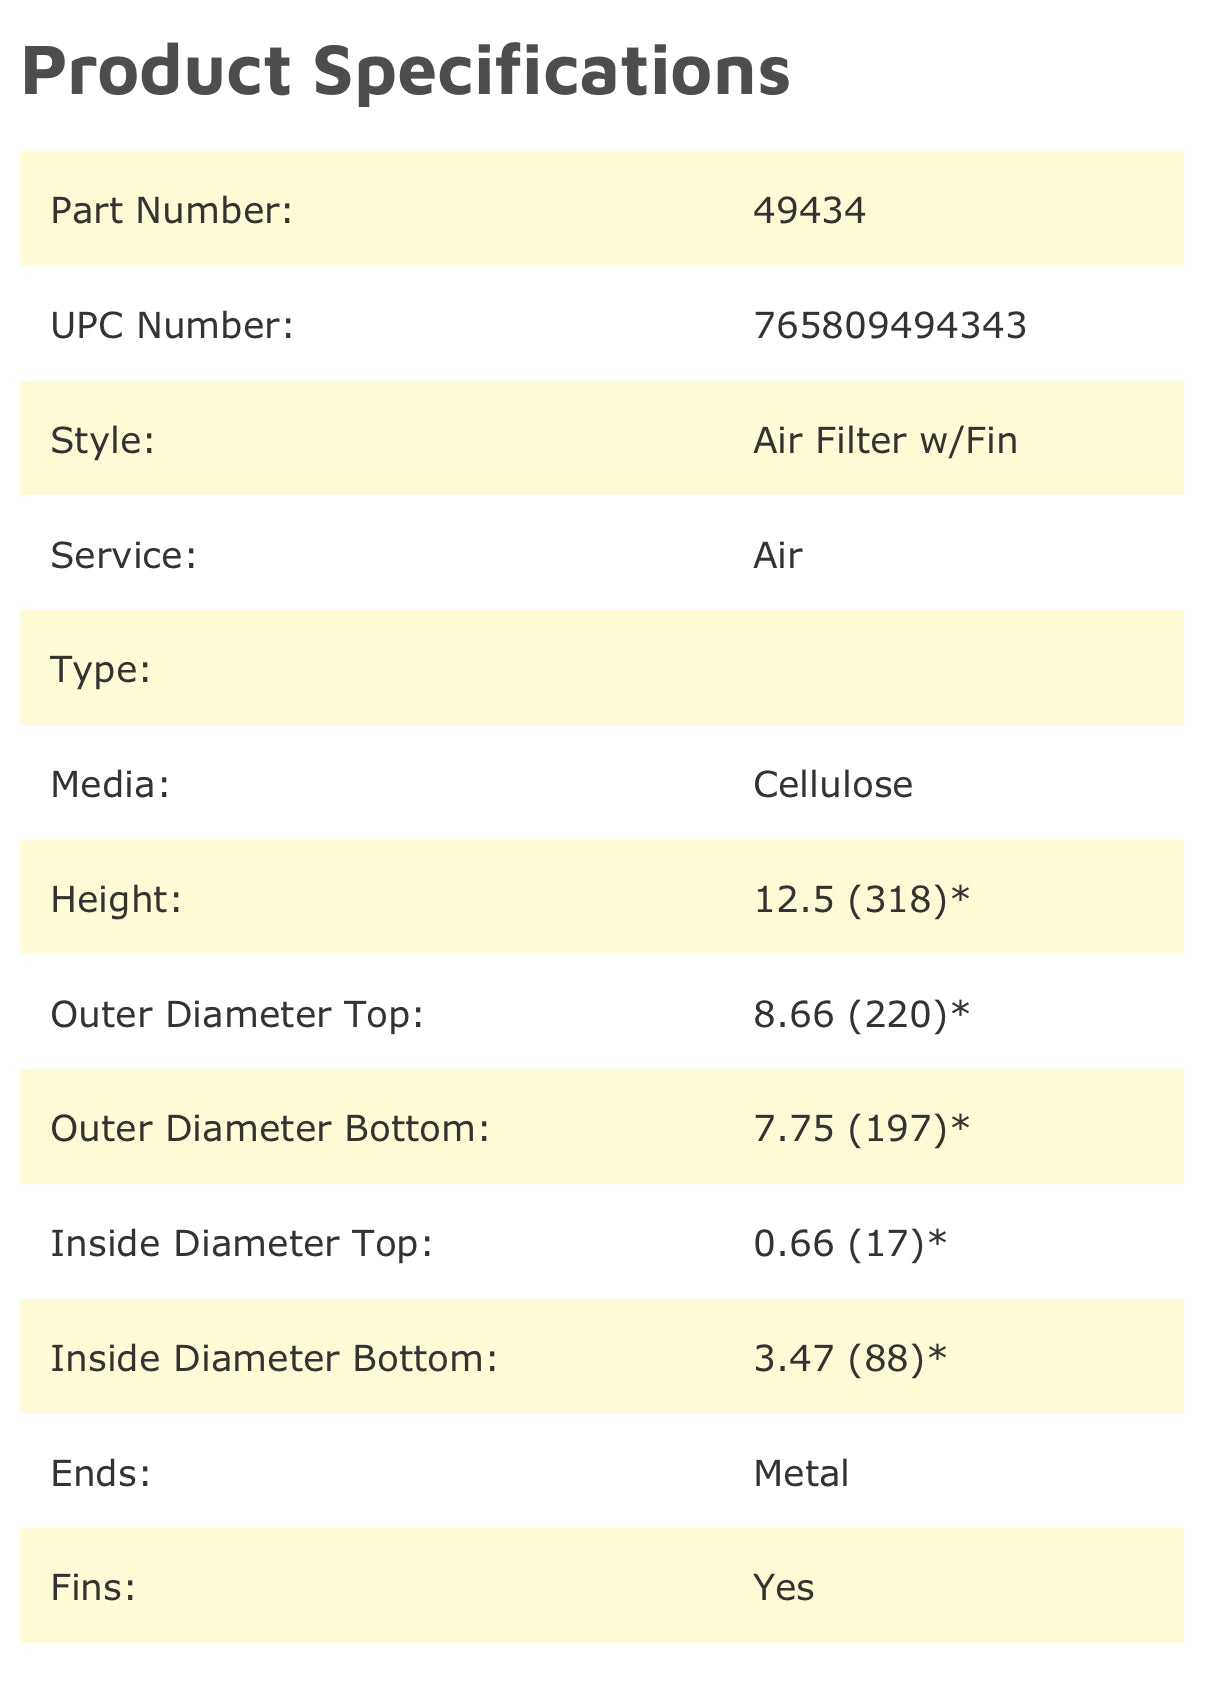Select the UPC number 765809494343

[889, 326]
